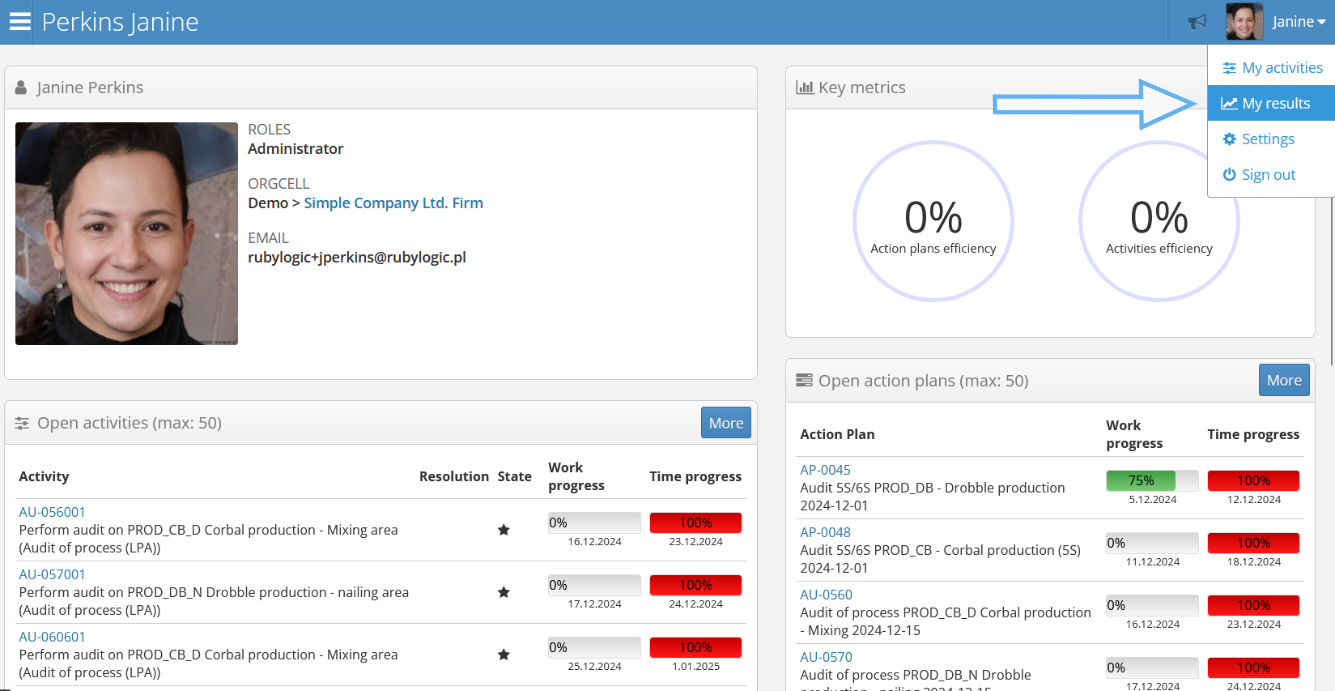1335x691 pixels.
Task: Click the Simple Company Ltd. Firm link
Action: tap(393, 203)
